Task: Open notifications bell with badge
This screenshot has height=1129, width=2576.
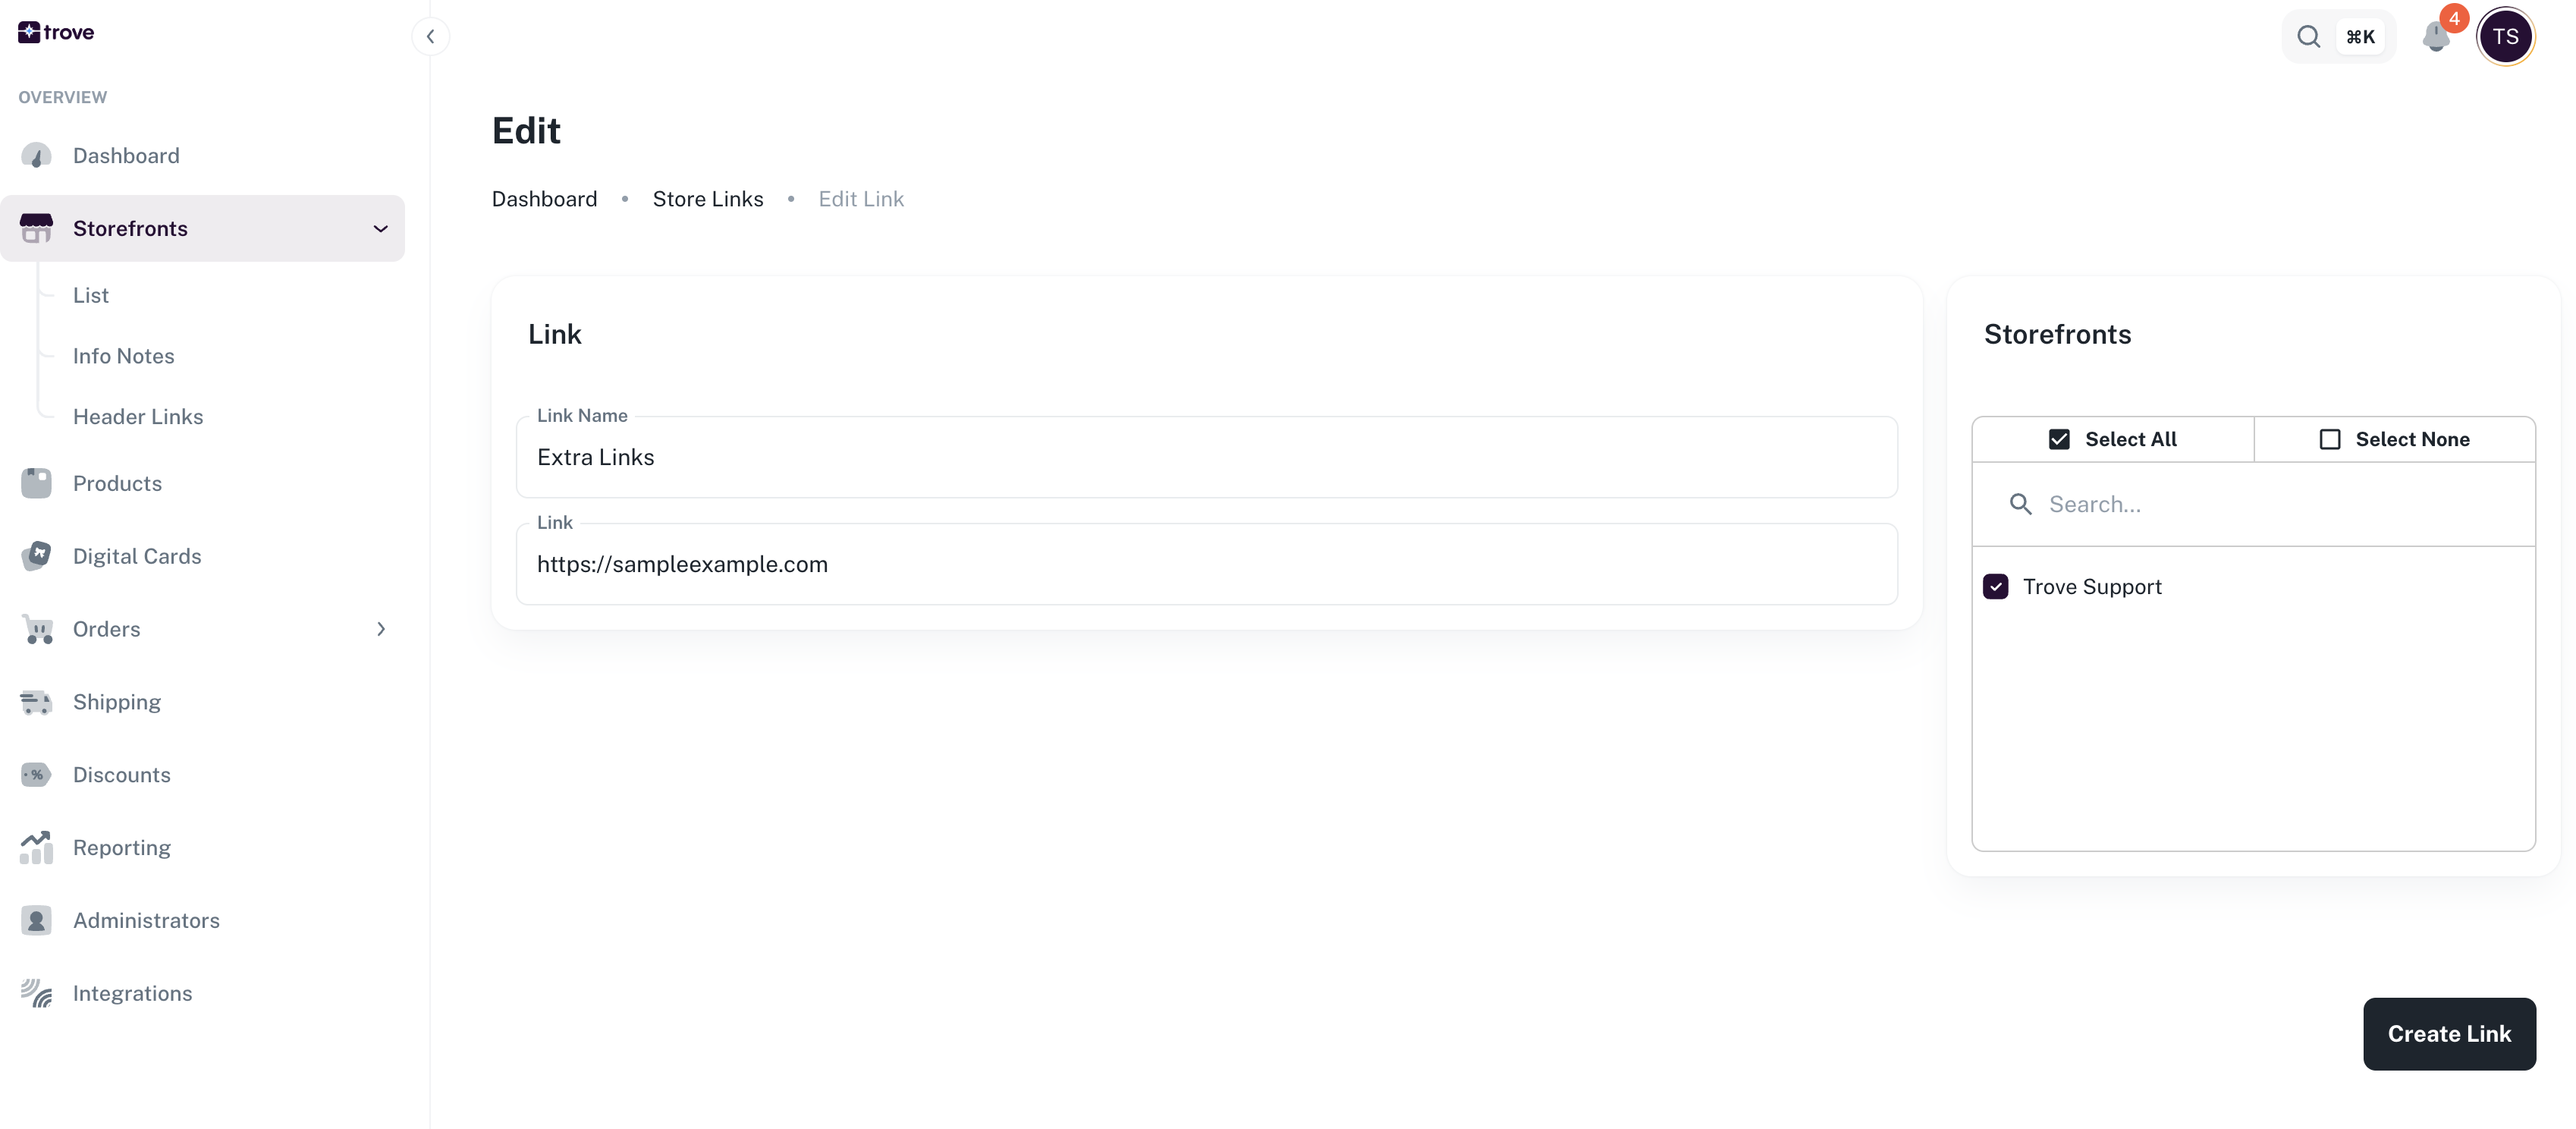Action: coord(2436,37)
